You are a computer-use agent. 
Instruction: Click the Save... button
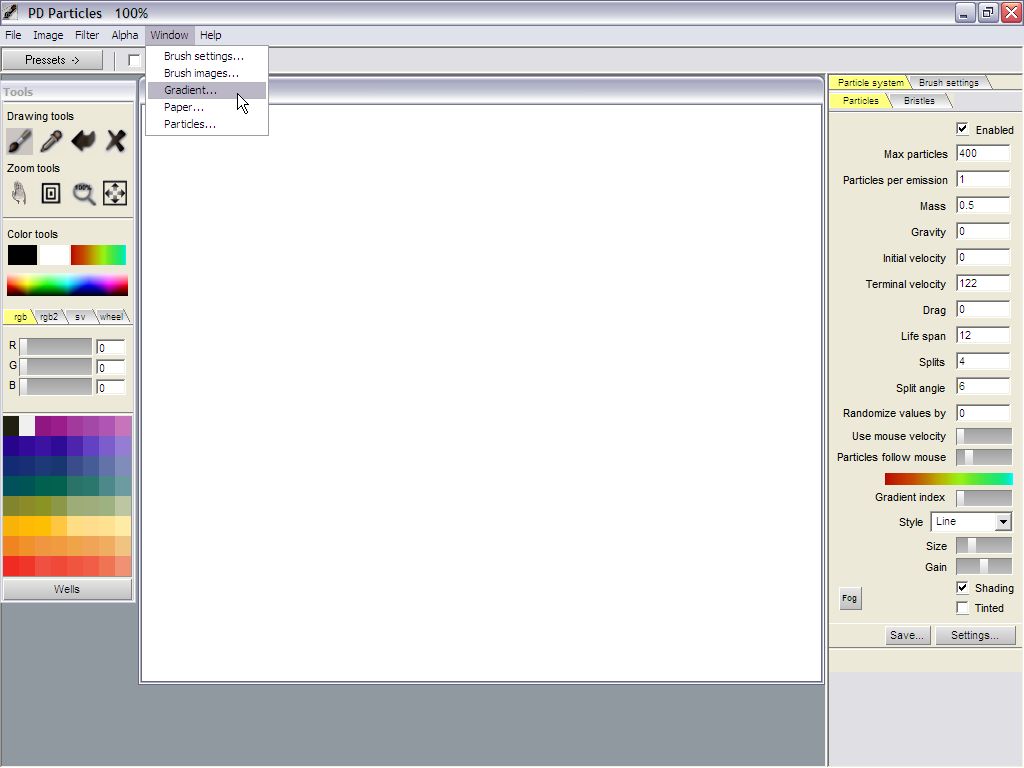tap(906, 635)
